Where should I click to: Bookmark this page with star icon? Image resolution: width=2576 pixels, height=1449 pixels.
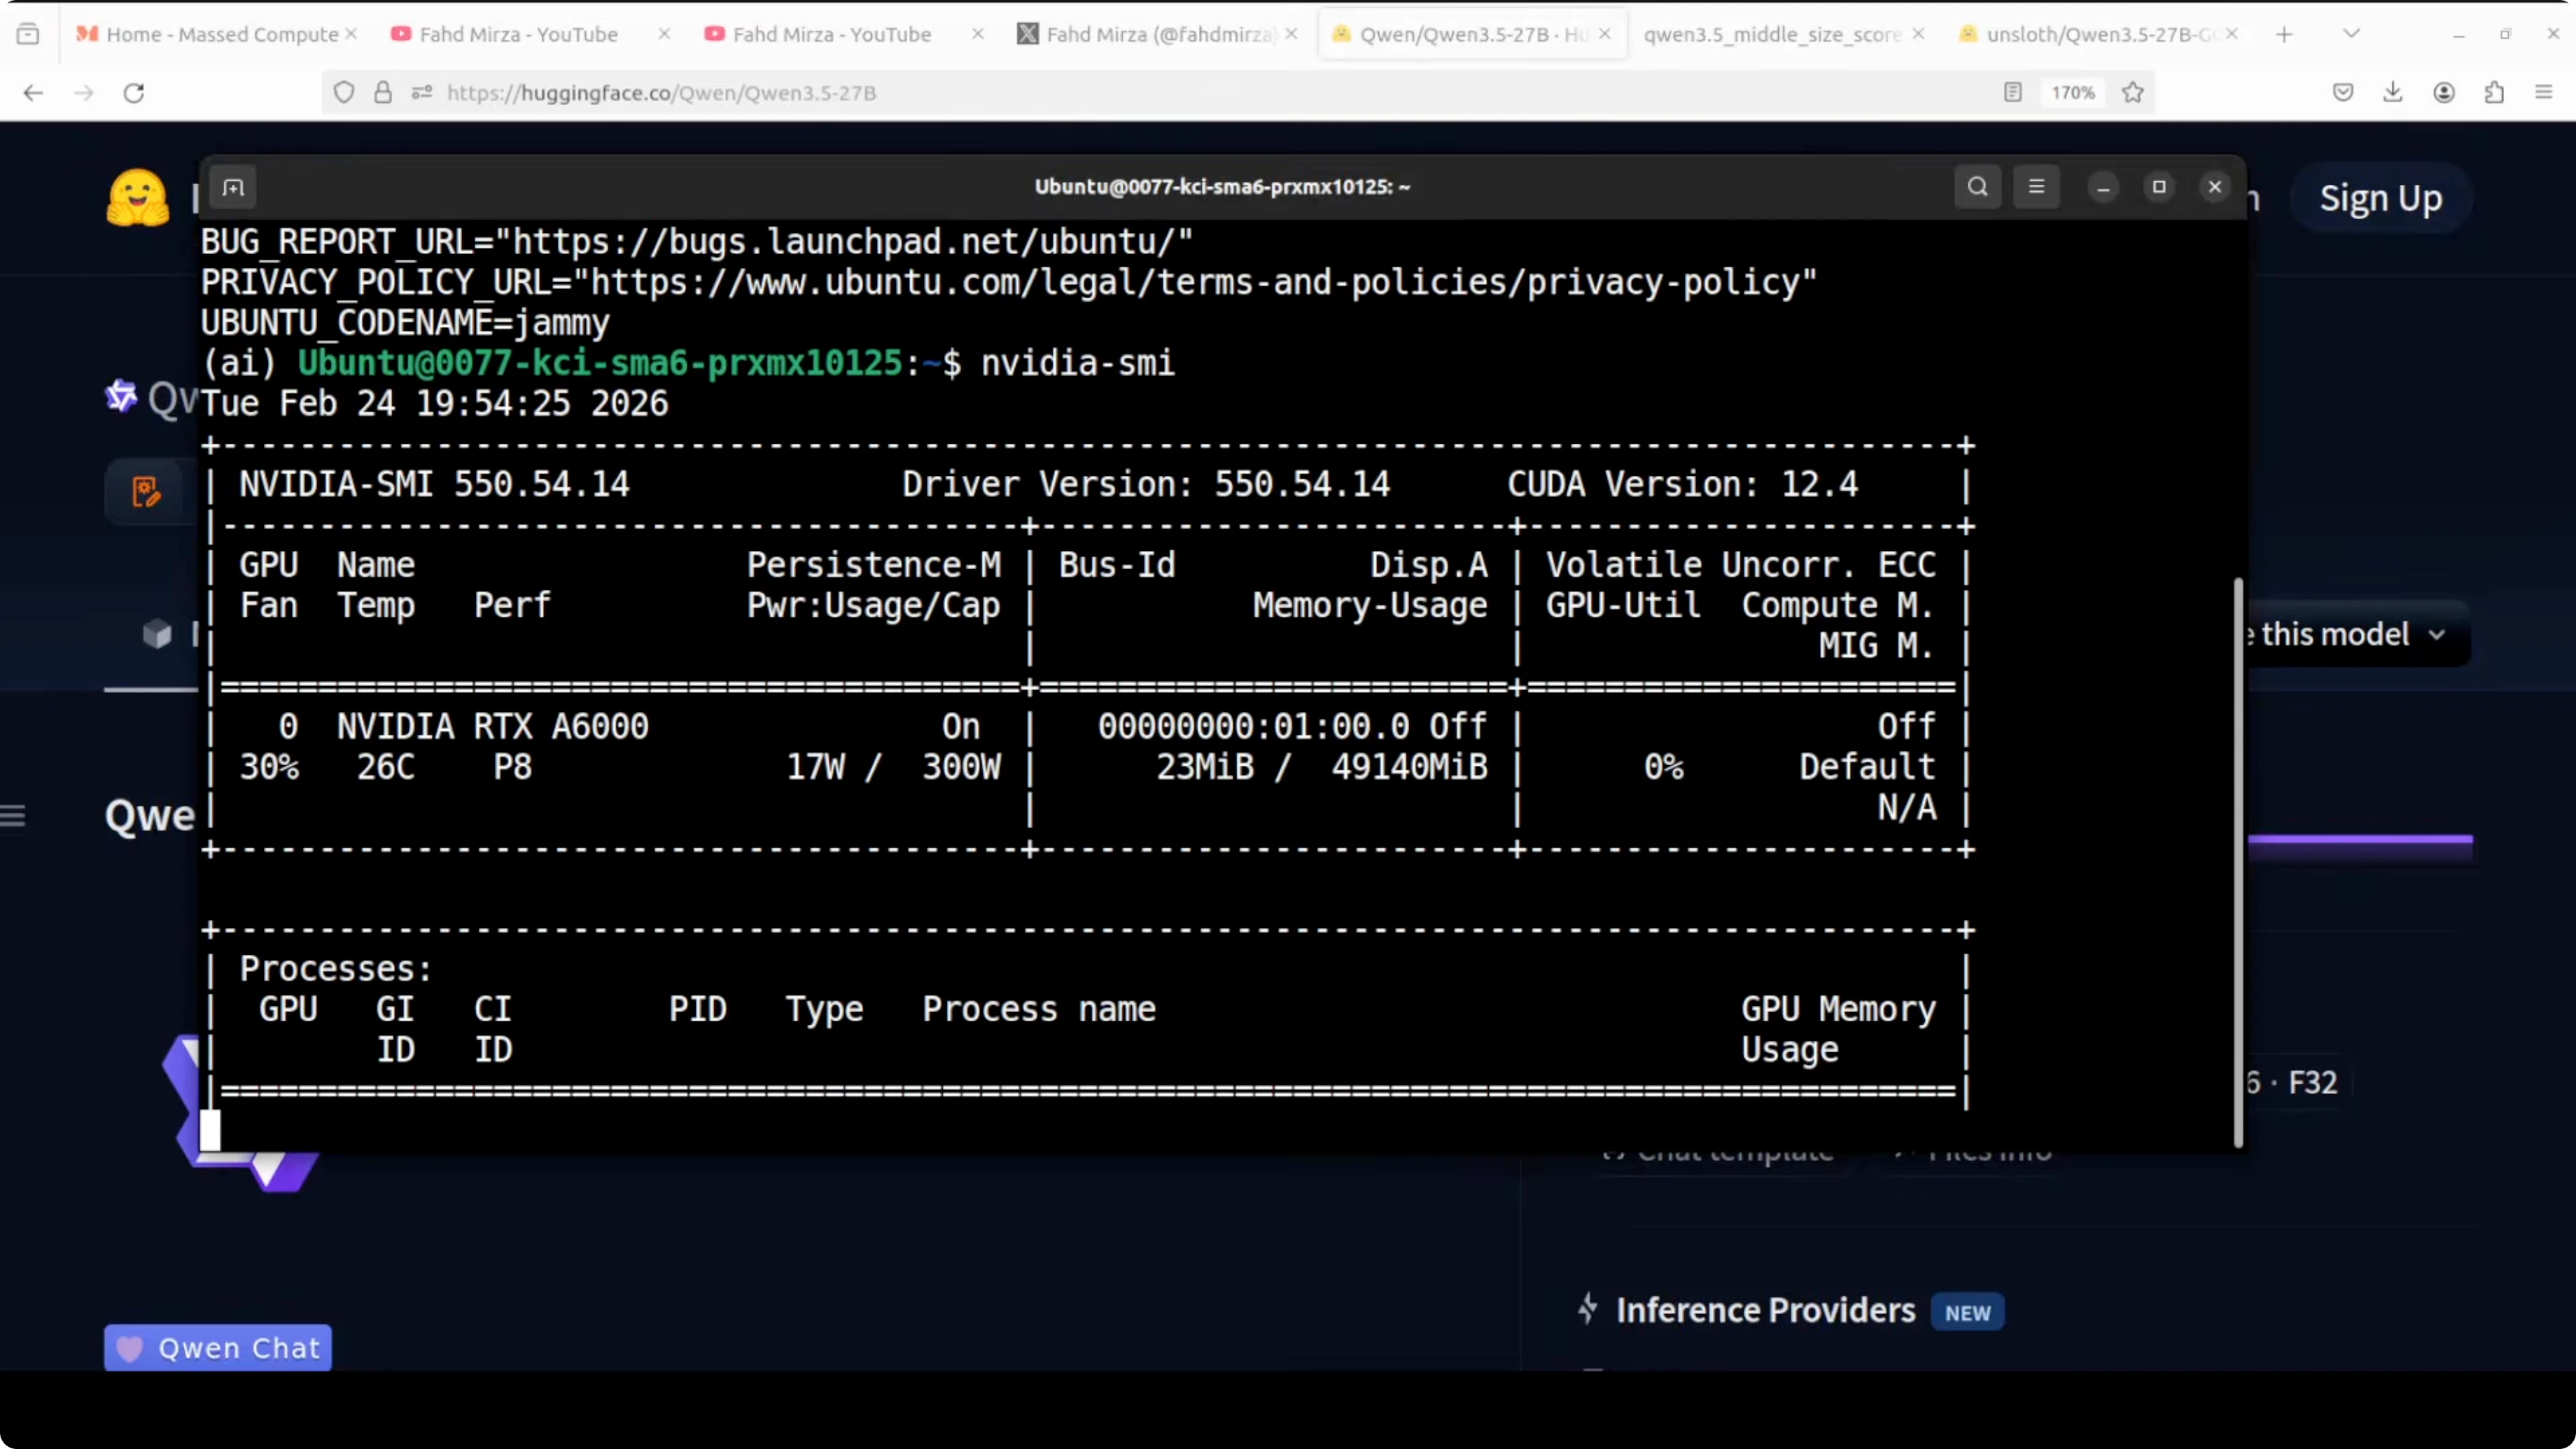[x=2133, y=93]
